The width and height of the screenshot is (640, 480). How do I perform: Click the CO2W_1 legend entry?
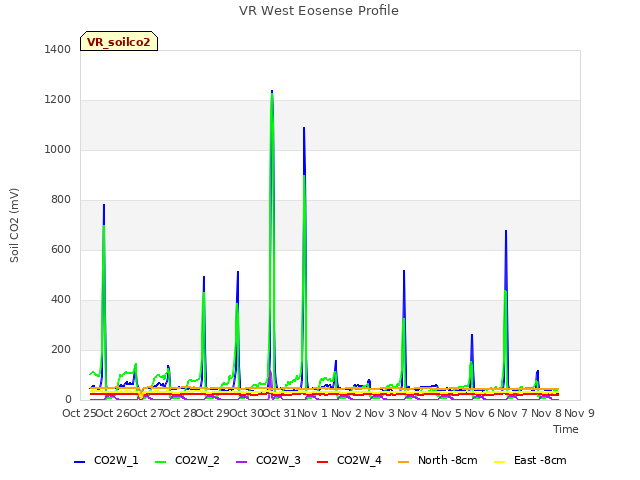(106, 460)
